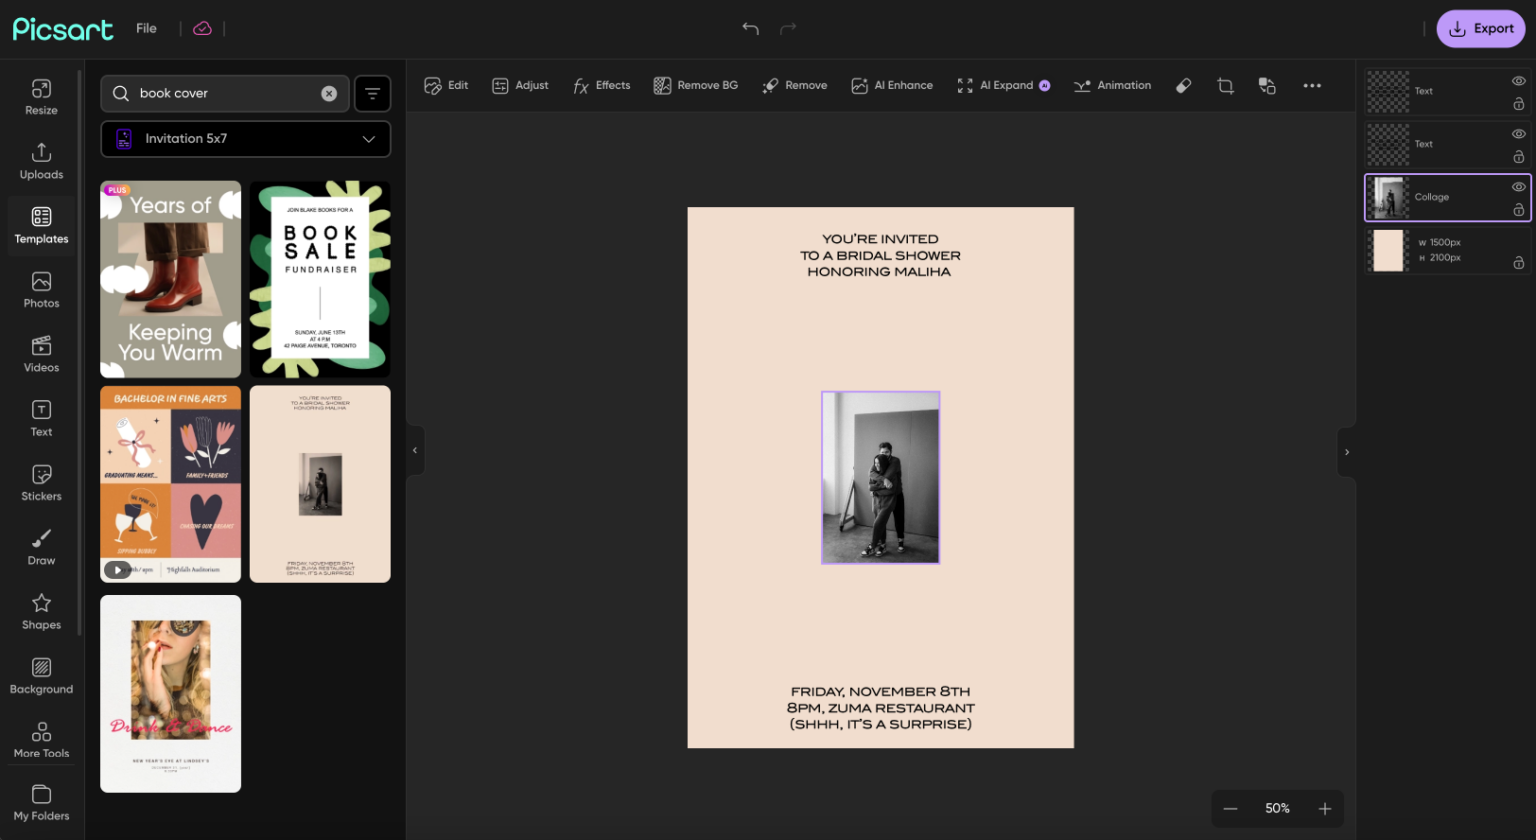Open the File menu
Screen dimensions: 1536x840
pos(146,29)
